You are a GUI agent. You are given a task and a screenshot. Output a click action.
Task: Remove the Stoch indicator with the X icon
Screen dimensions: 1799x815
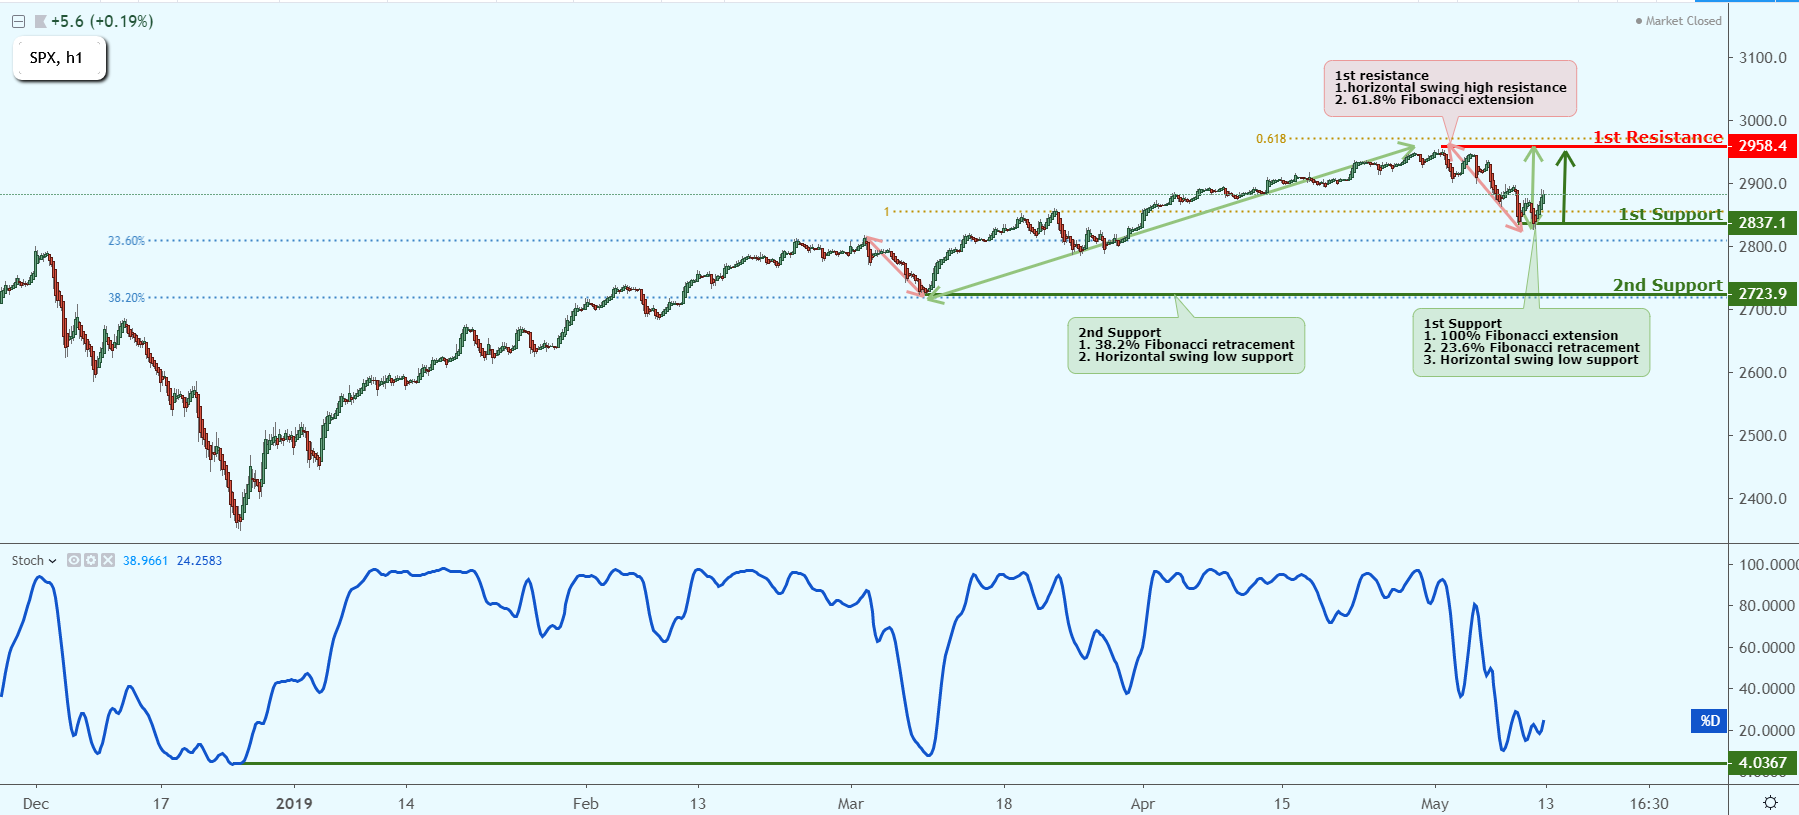(108, 560)
